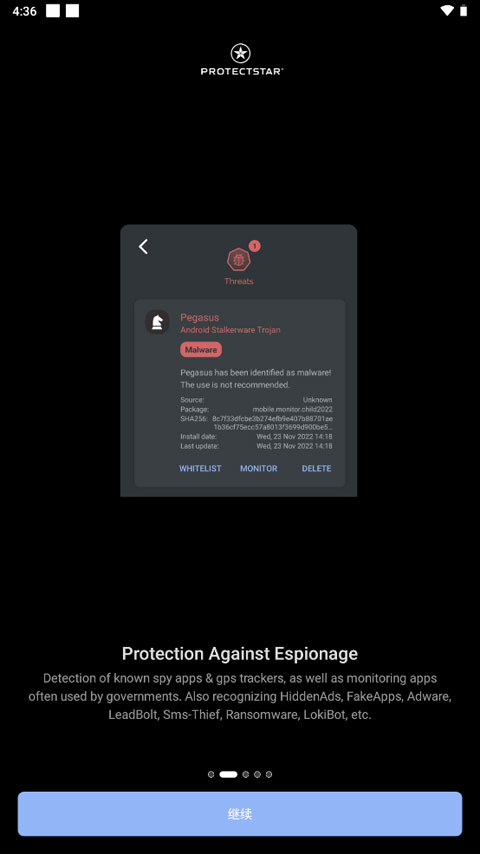
Task: Tap the second notification square icon
Action: click(x=72, y=10)
